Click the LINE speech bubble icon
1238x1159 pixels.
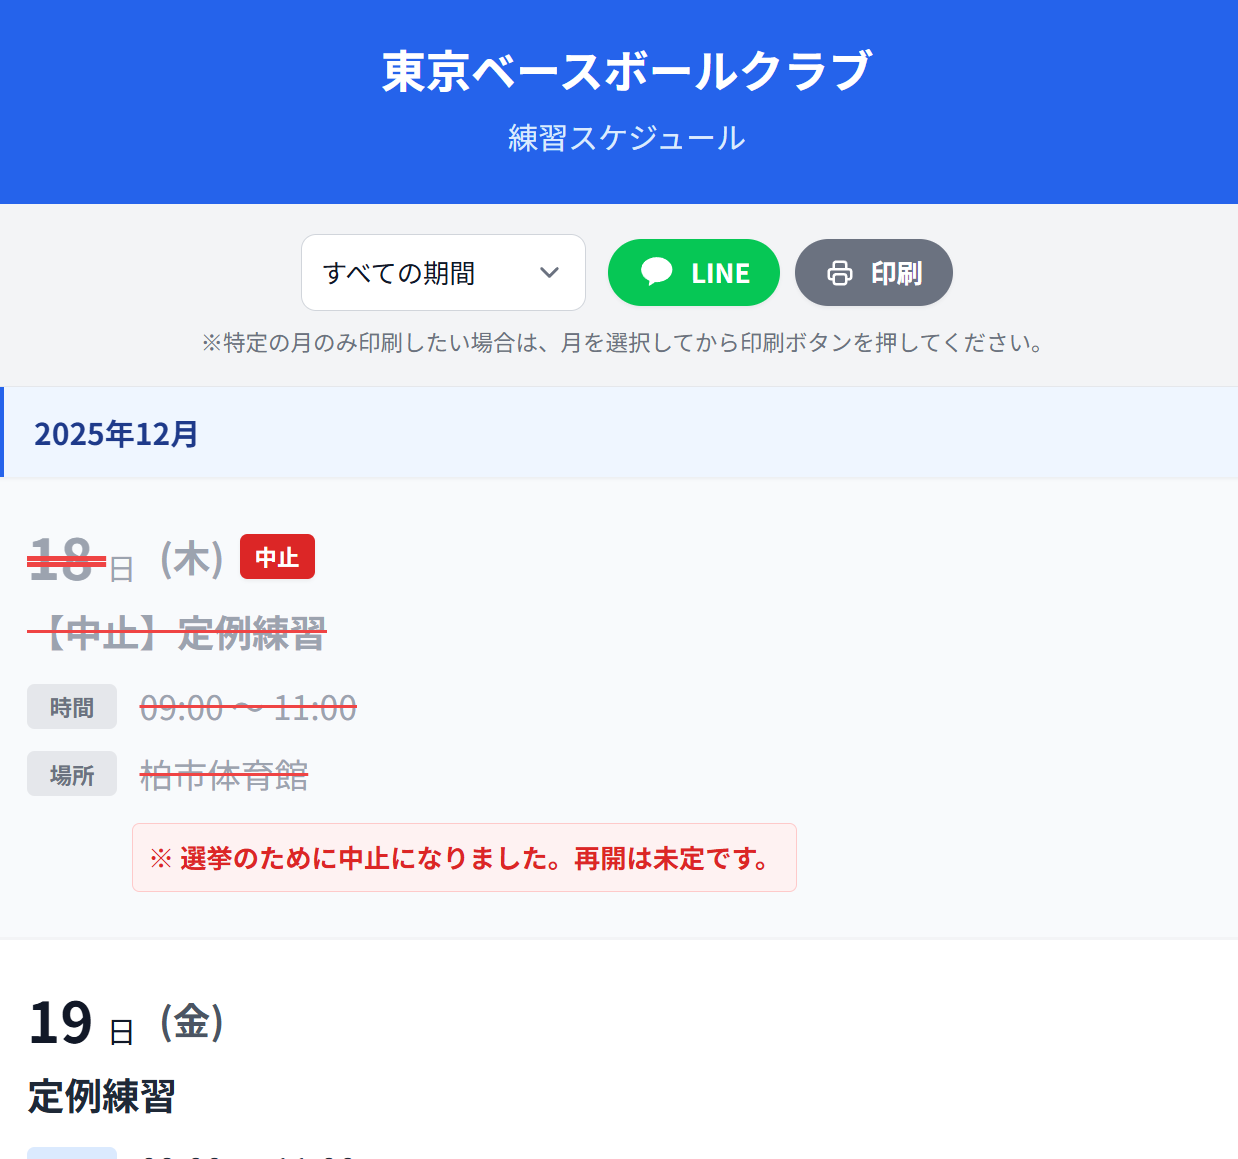tap(656, 272)
